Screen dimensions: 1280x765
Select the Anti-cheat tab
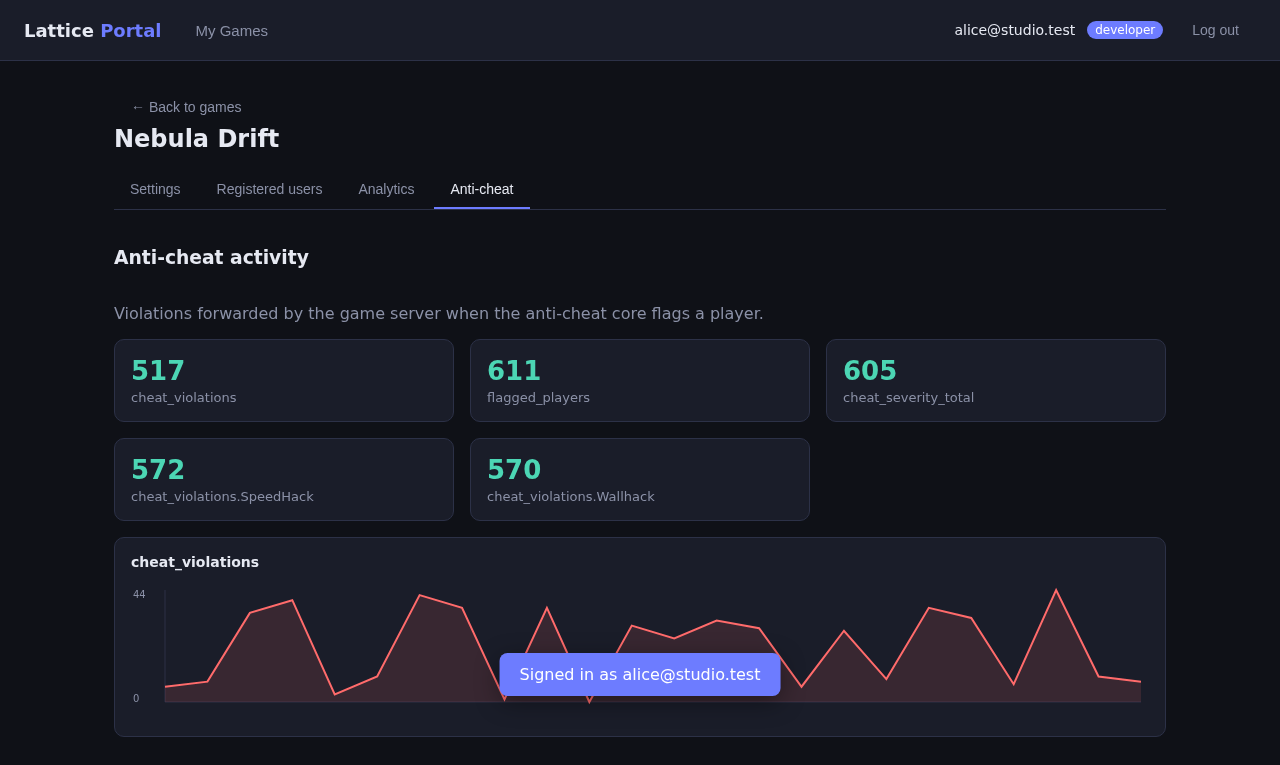coord(482,189)
